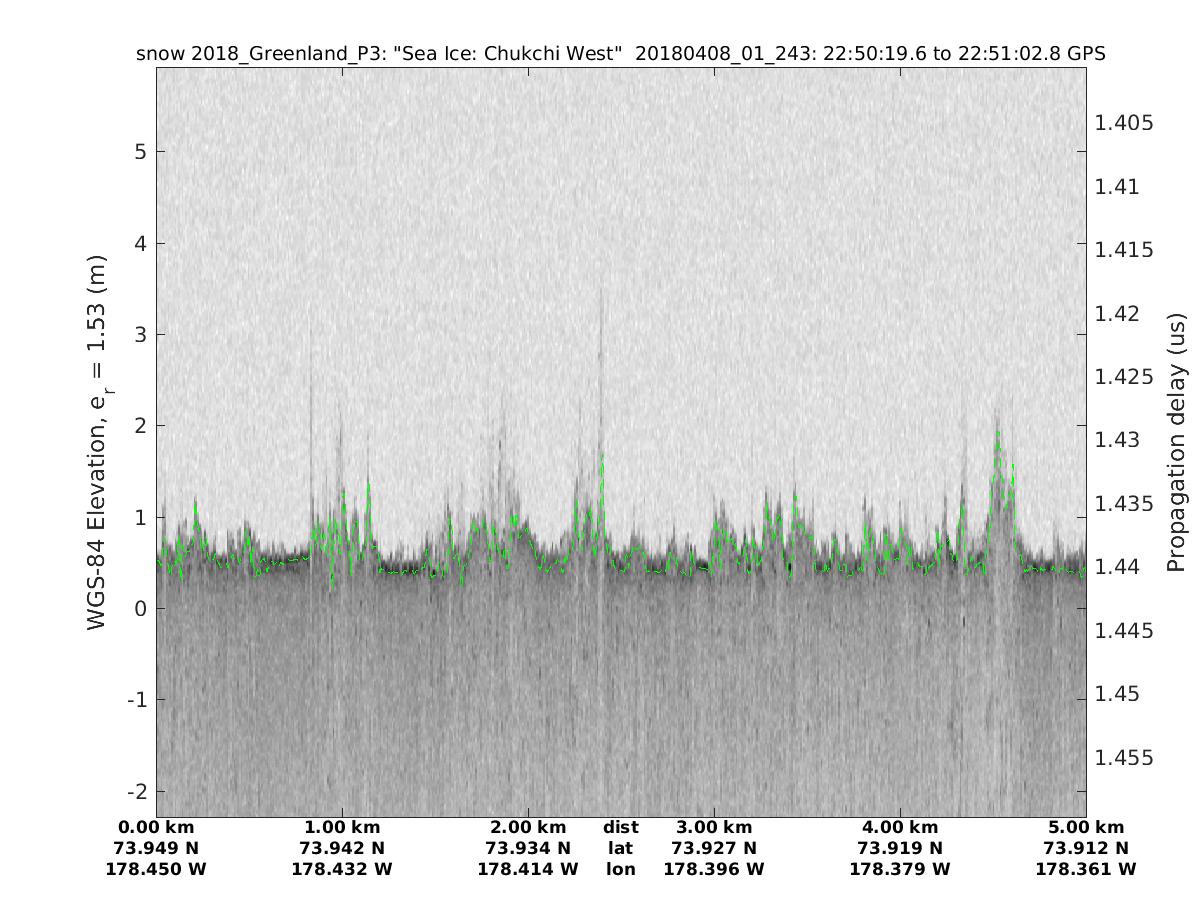The image size is (1200, 900).
Task: Select the 4.00 km distance tick label
Action: pos(900,828)
